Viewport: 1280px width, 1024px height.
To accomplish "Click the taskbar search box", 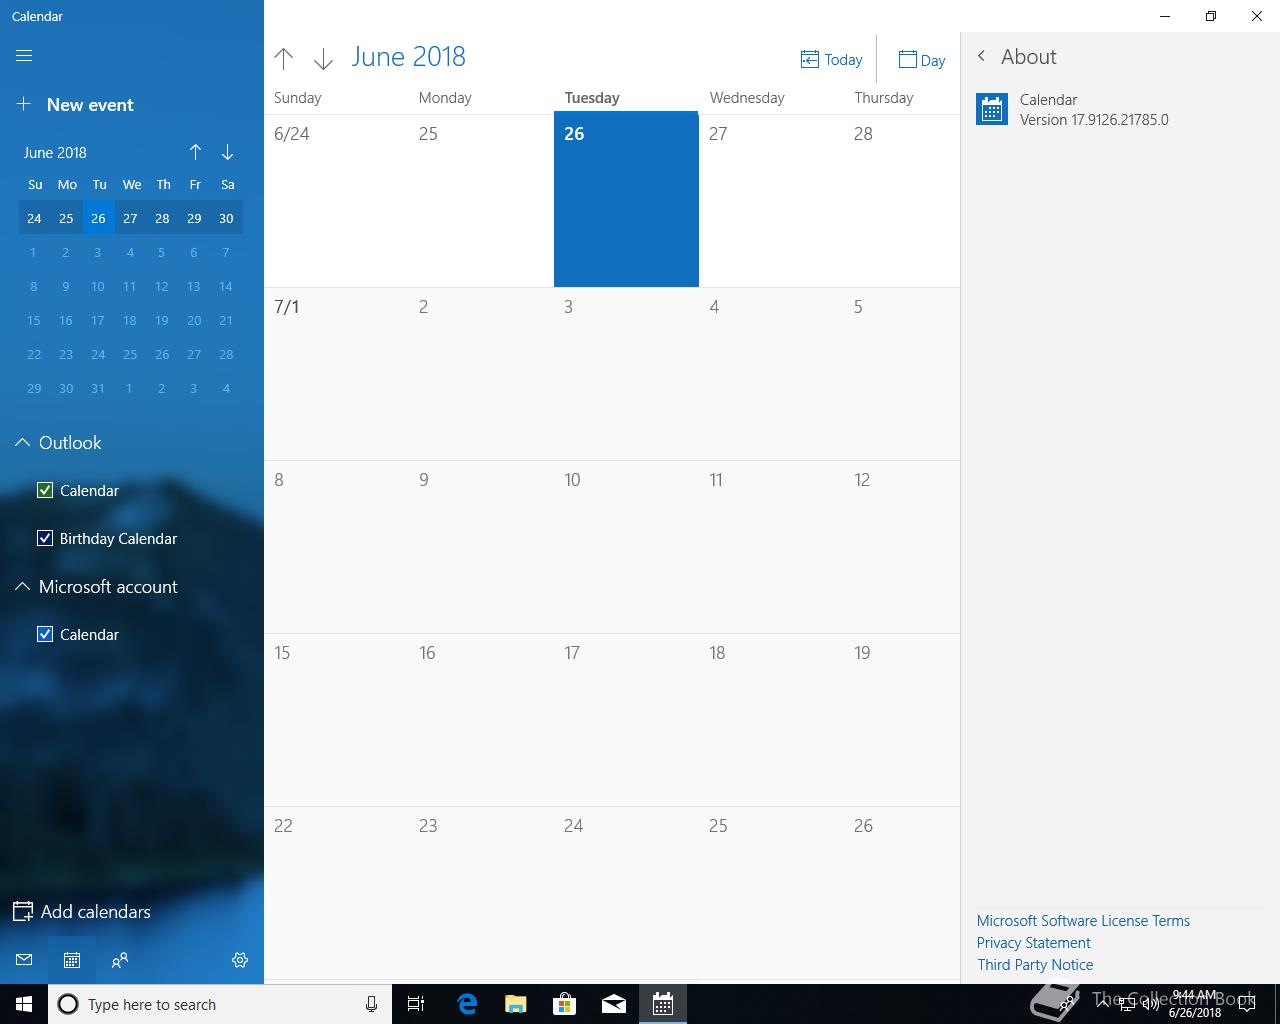I will click(x=219, y=1004).
